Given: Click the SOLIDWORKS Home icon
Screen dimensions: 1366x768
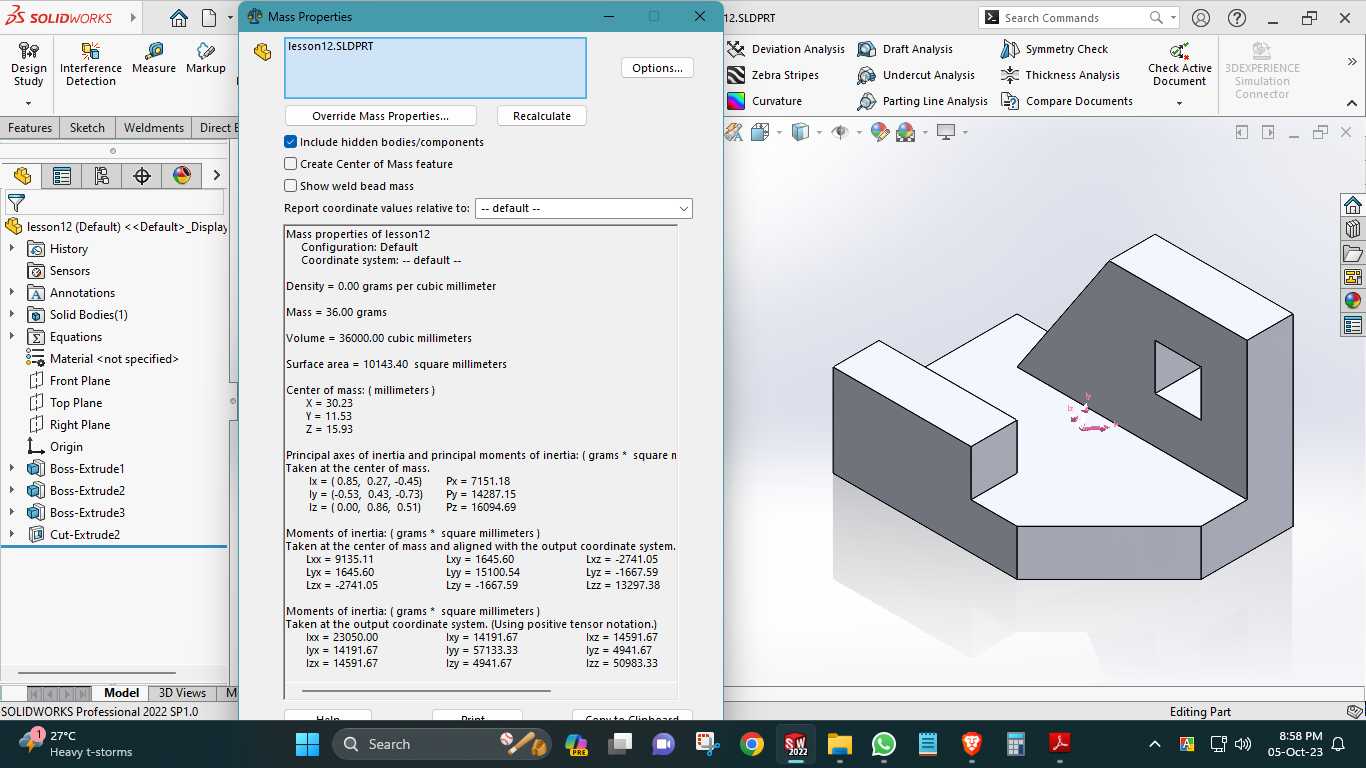Looking at the screenshot, I should tap(178, 18).
